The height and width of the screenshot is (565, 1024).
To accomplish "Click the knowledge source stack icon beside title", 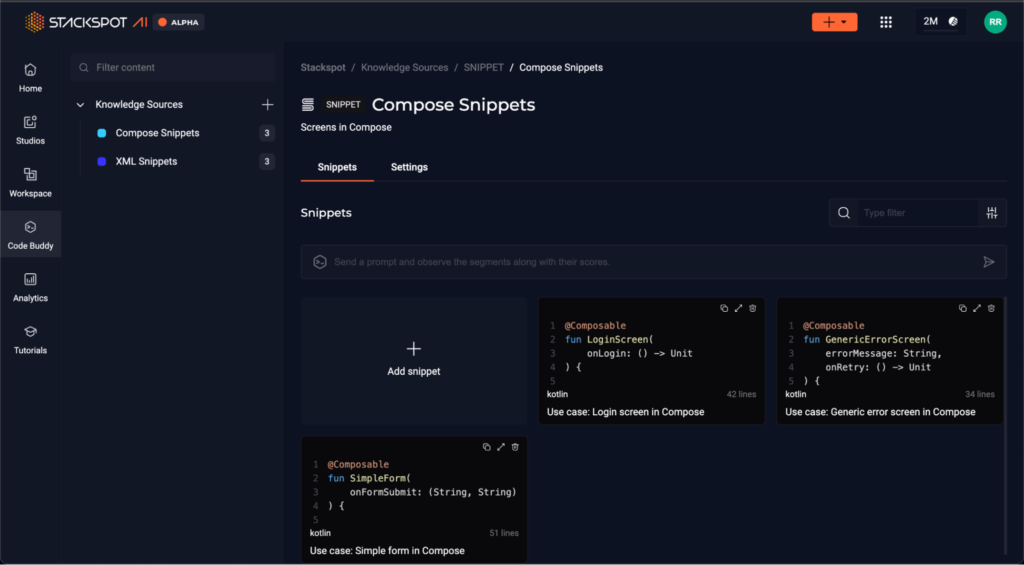I will pos(308,105).
